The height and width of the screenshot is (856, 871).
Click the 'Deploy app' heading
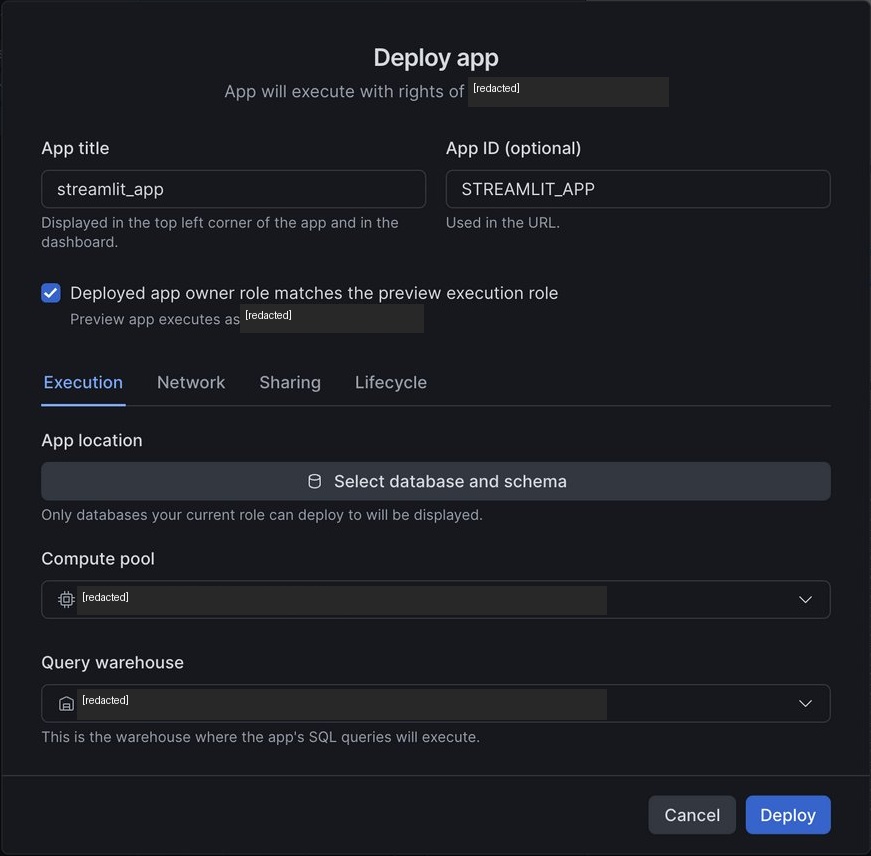pyautogui.click(x=436, y=58)
